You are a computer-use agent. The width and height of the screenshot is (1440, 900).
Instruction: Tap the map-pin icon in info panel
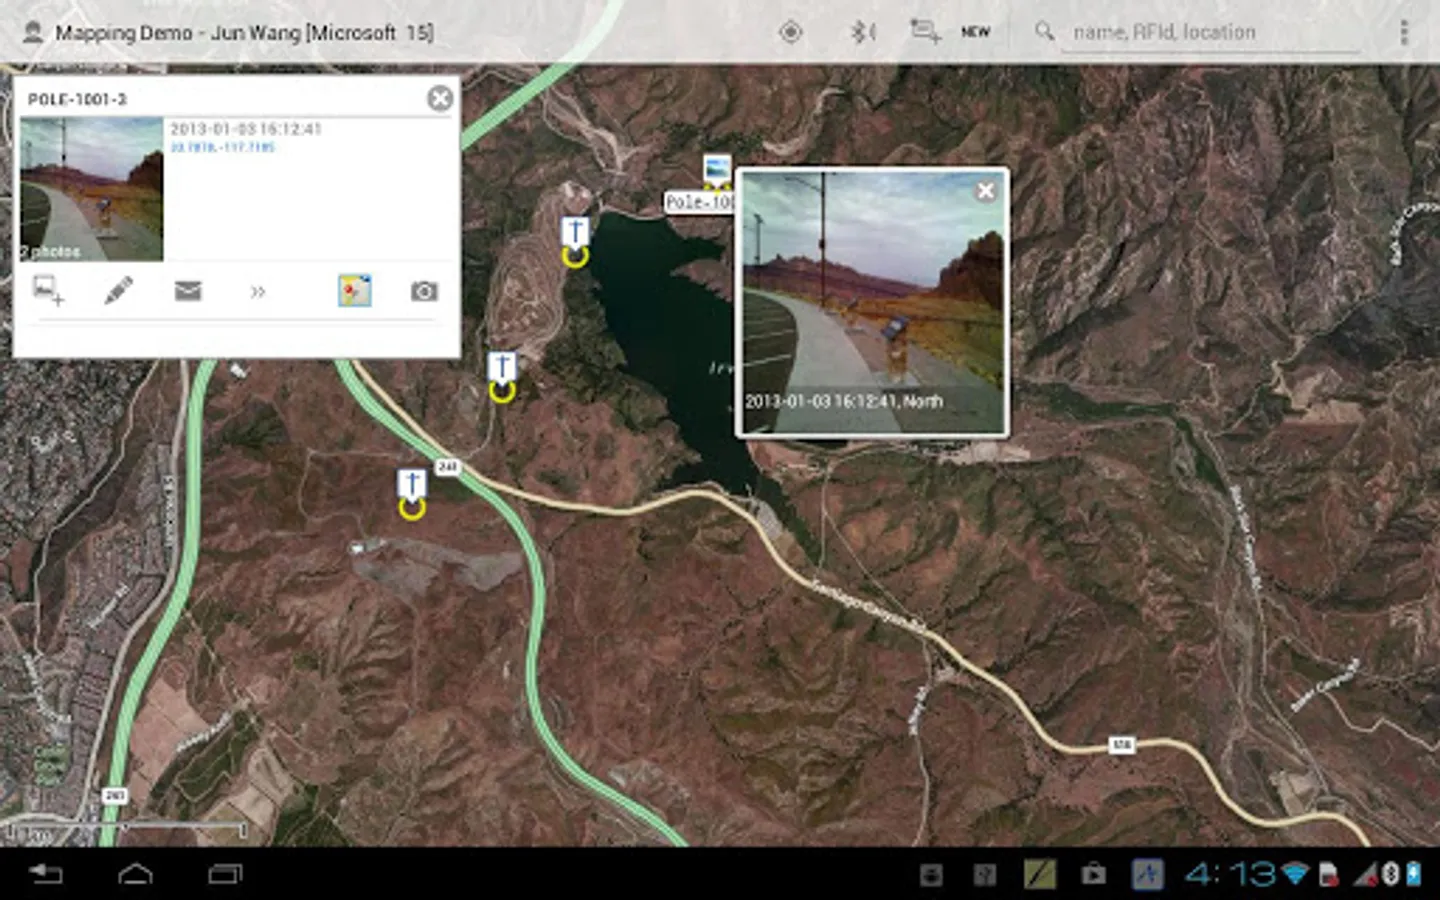(354, 291)
